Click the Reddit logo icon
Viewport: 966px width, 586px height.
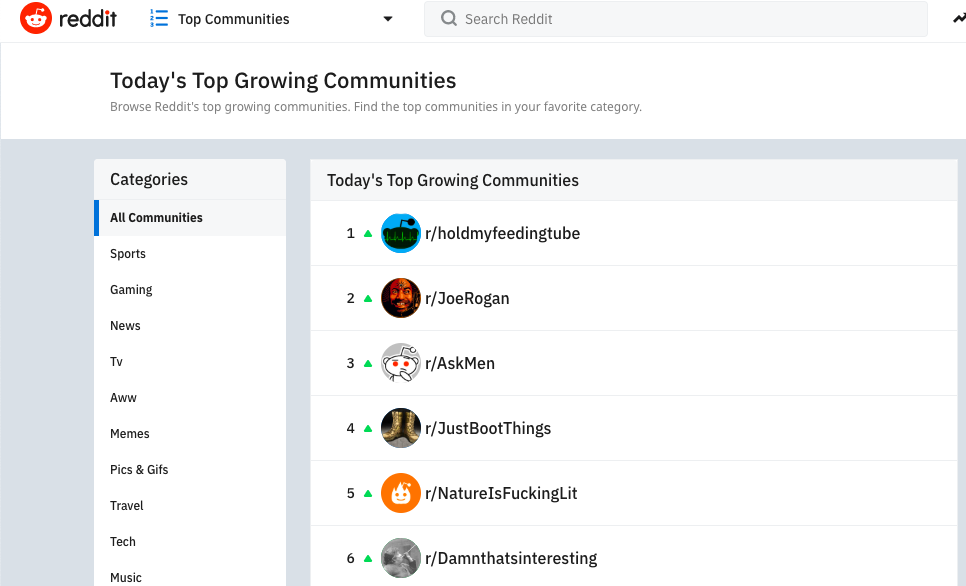click(x=36, y=18)
